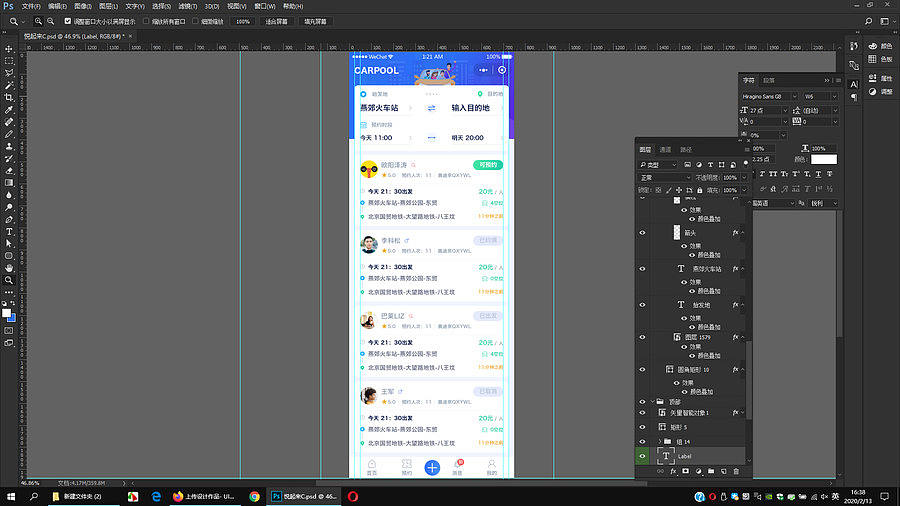The width and height of the screenshot is (900, 506).
Task: Add a layer mask from Layers panel footer
Action: [685, 472]
